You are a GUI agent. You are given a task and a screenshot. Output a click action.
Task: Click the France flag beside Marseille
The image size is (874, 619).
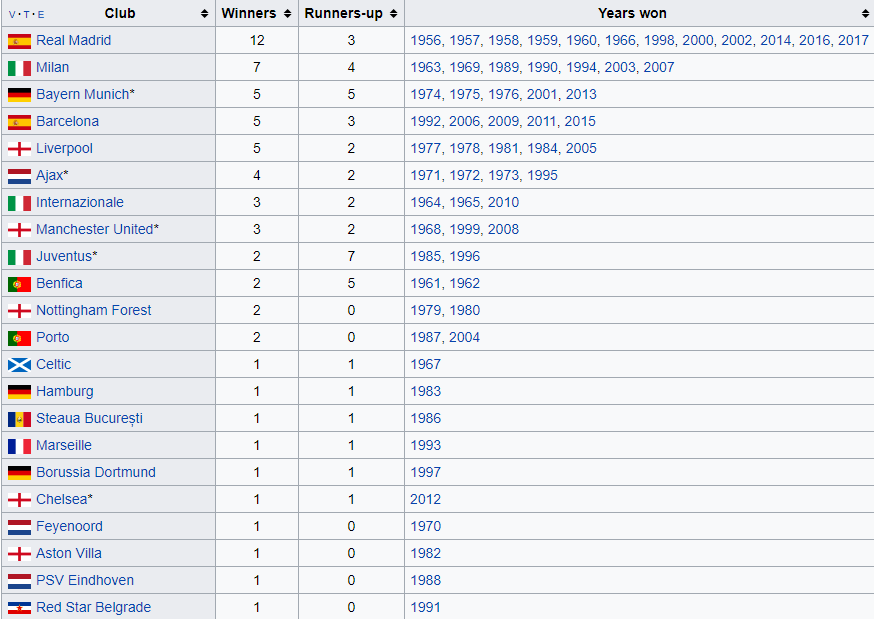coord(20,446)
